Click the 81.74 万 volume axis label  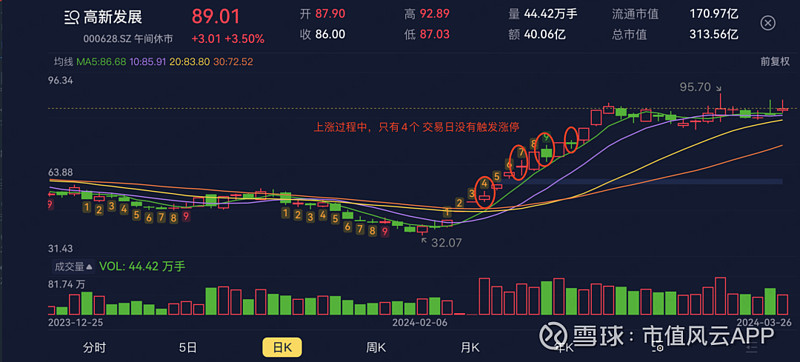[x=66, y=286]
